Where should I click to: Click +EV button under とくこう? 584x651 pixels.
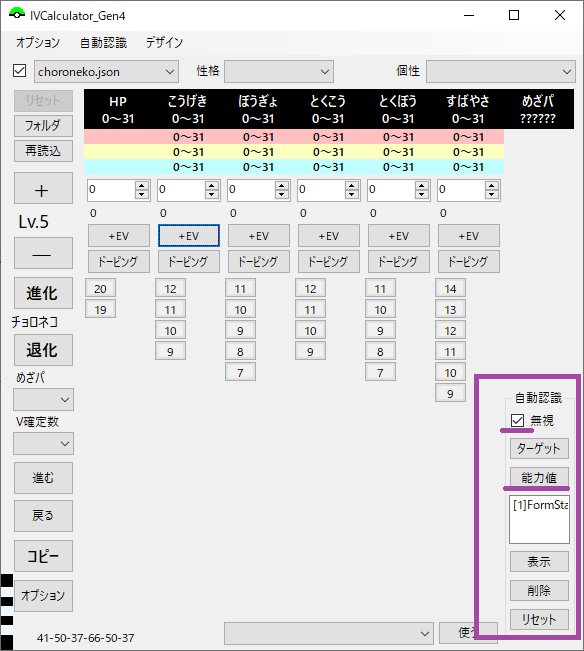(x=329, y=236)
